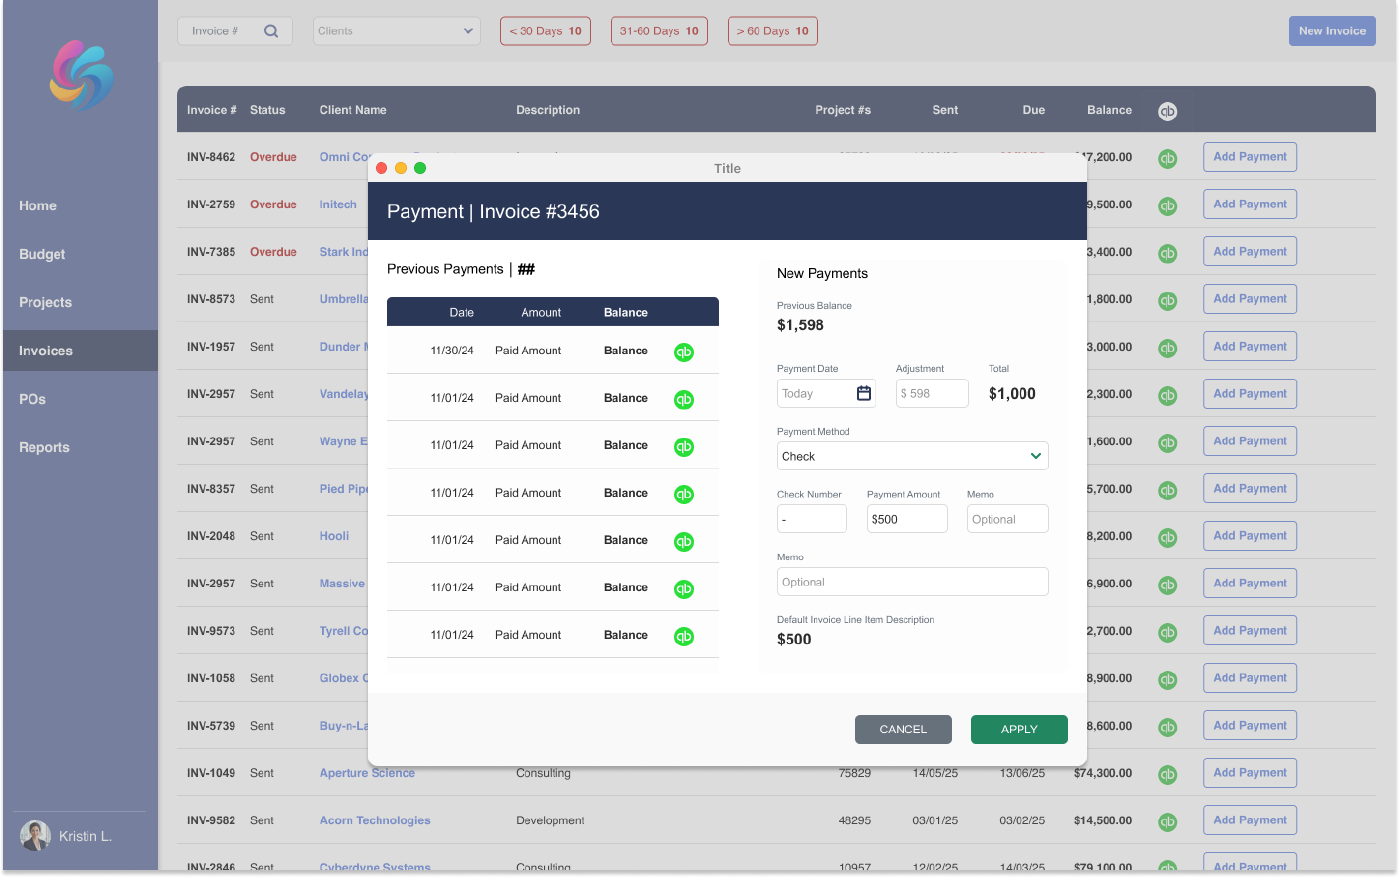Expand the Clients filter dropdown

pos(396,31)
